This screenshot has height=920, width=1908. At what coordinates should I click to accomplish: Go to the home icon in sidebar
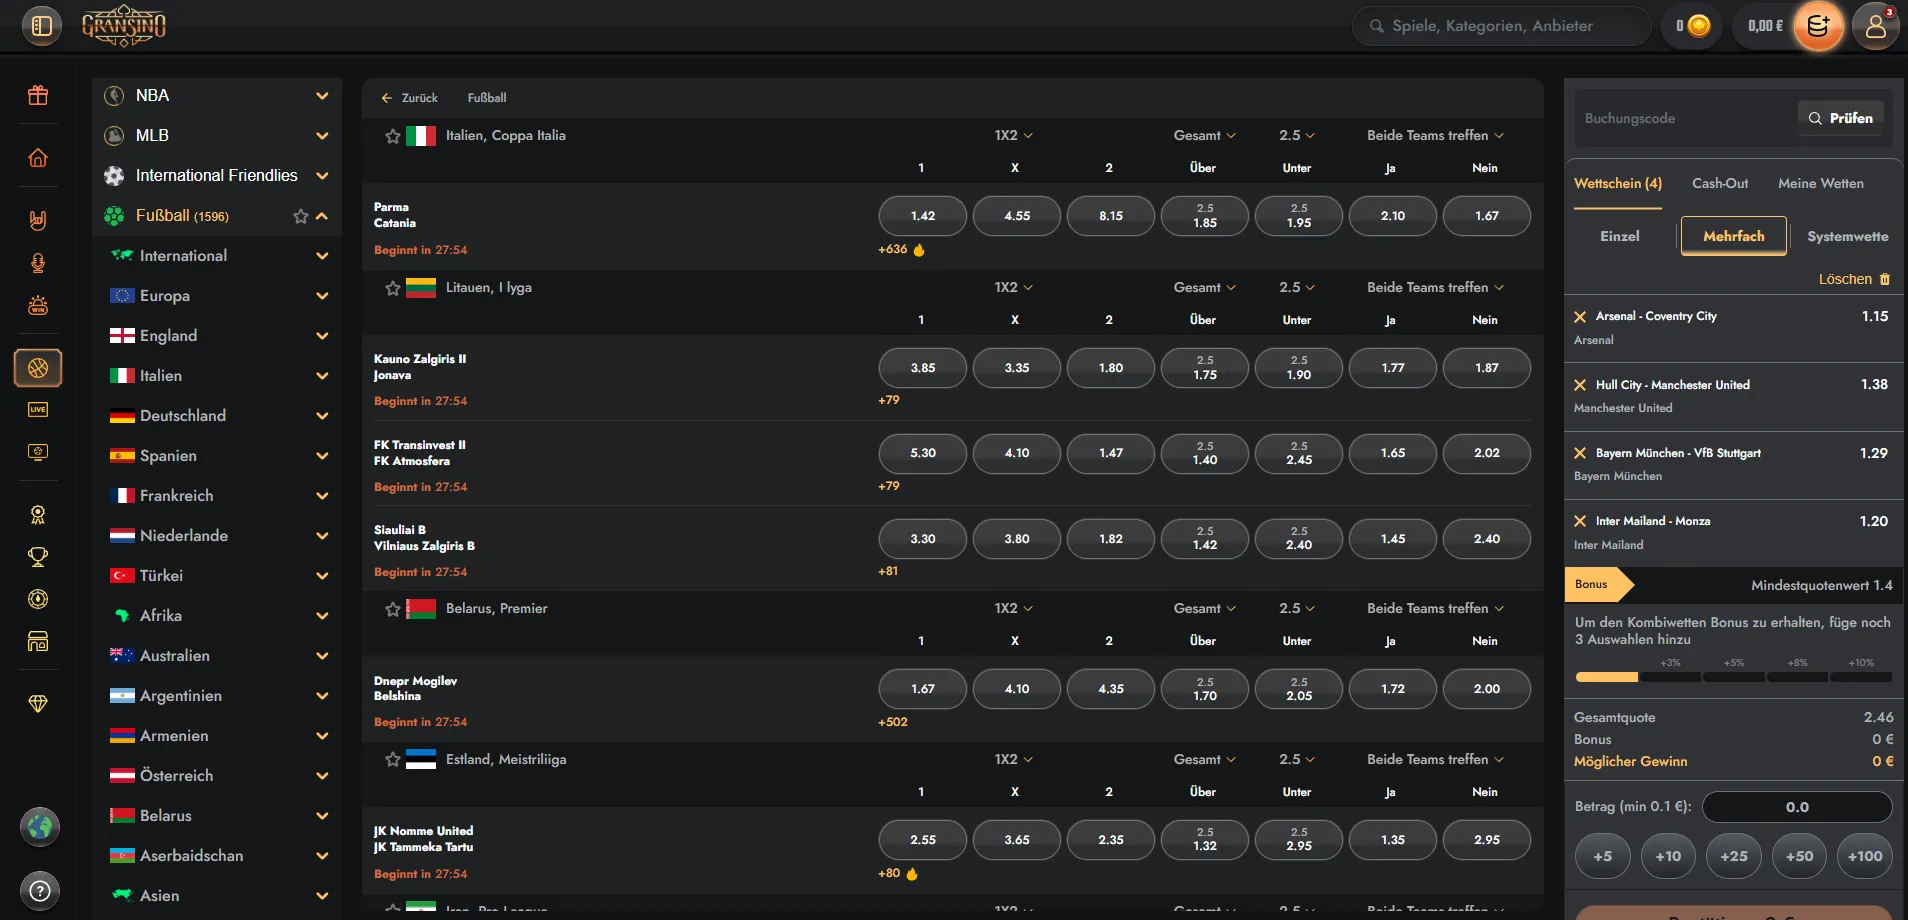pyautogui.click(x=38, y=158)
